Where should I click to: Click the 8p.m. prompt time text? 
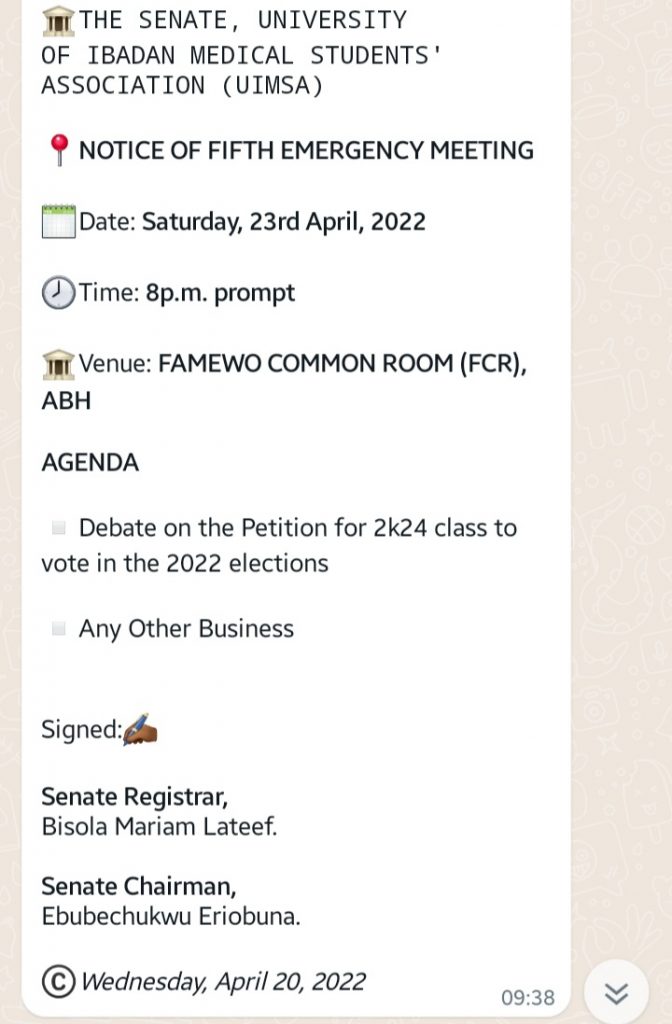(220, 293)
